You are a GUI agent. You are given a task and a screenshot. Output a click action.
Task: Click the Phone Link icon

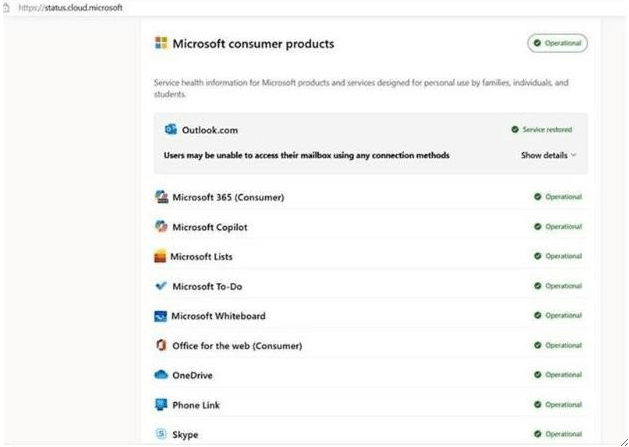coord(161,404)
